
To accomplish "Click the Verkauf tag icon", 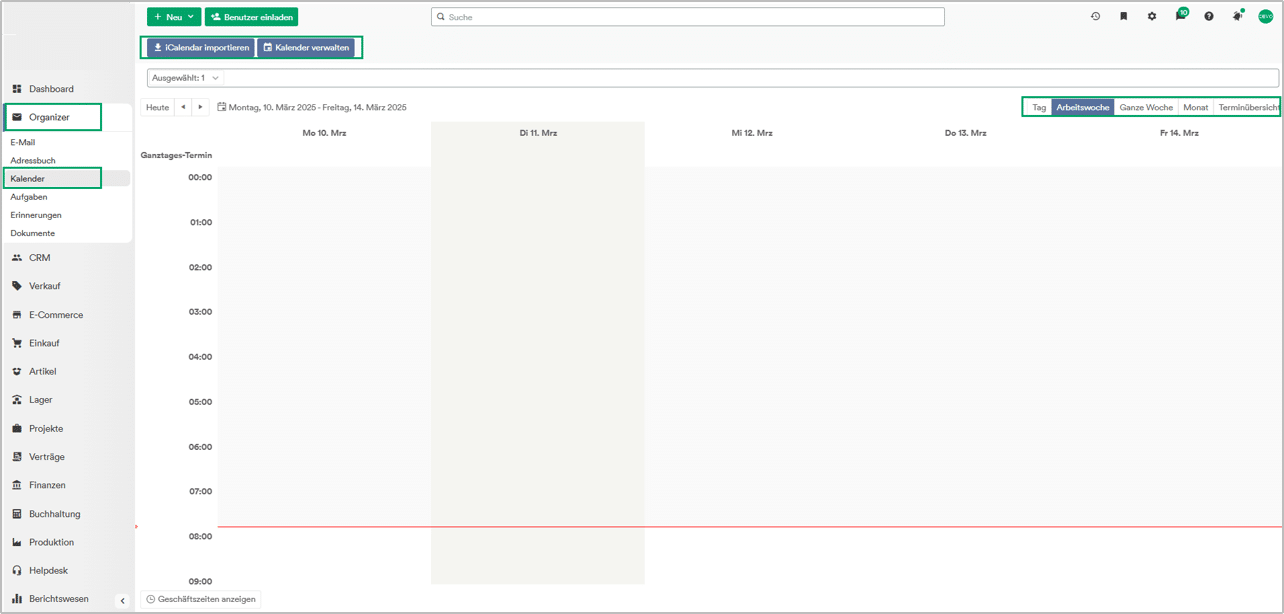I will point(17,286).
